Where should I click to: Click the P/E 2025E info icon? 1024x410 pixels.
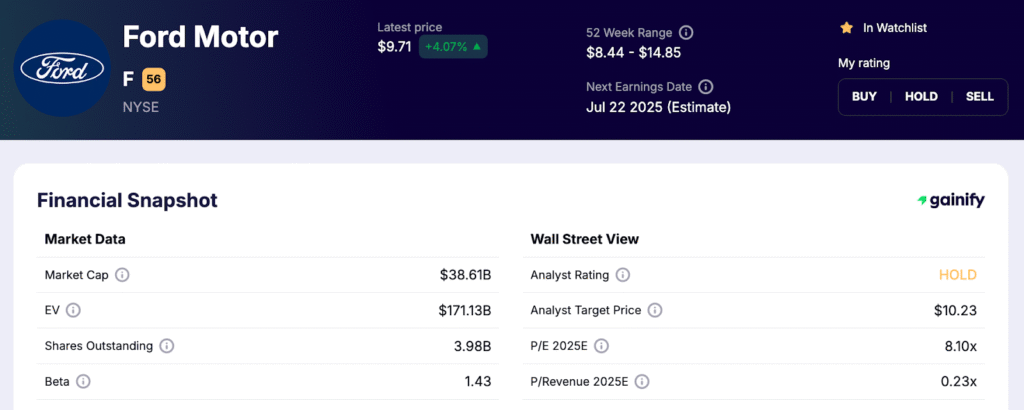click(601, 346)
